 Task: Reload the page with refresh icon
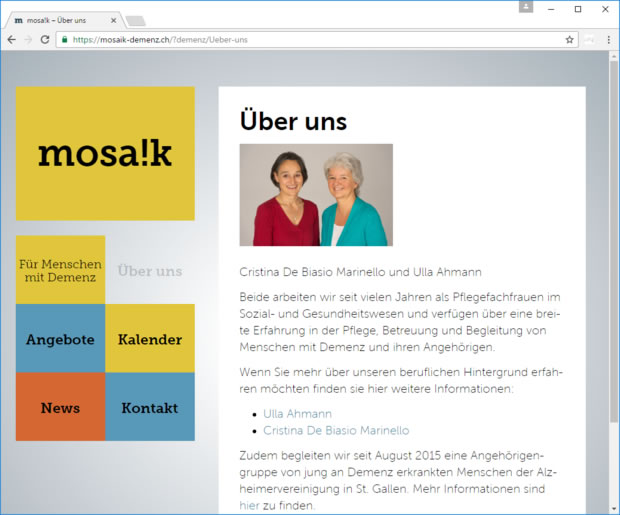click(x=46, y=40)
